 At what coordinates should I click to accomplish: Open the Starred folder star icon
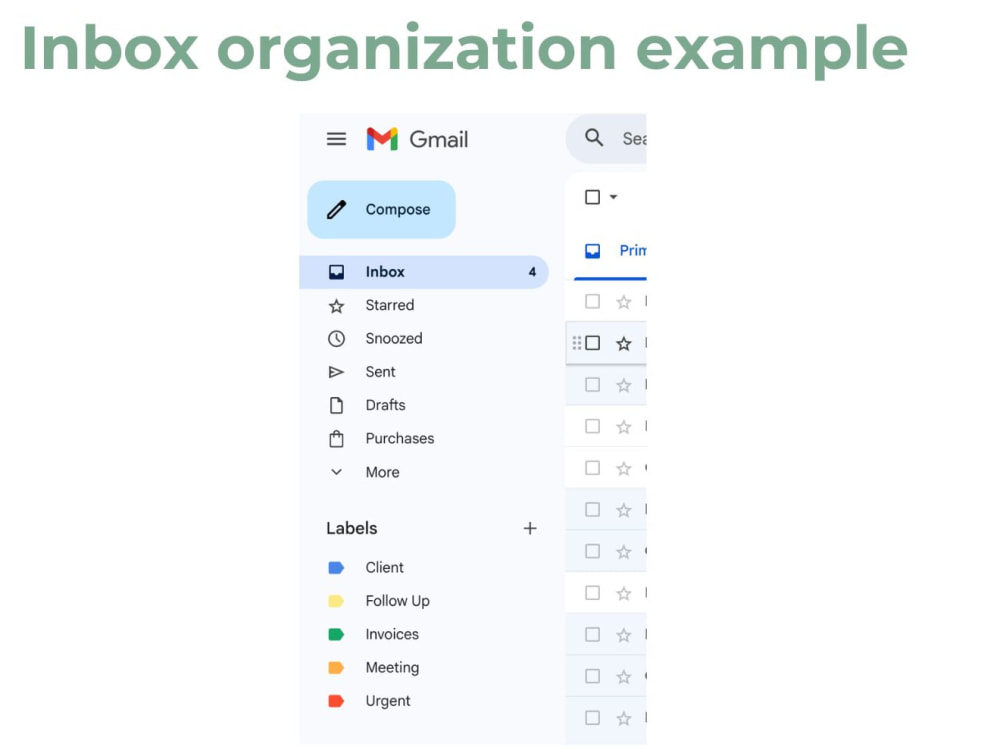pos(336,306)
